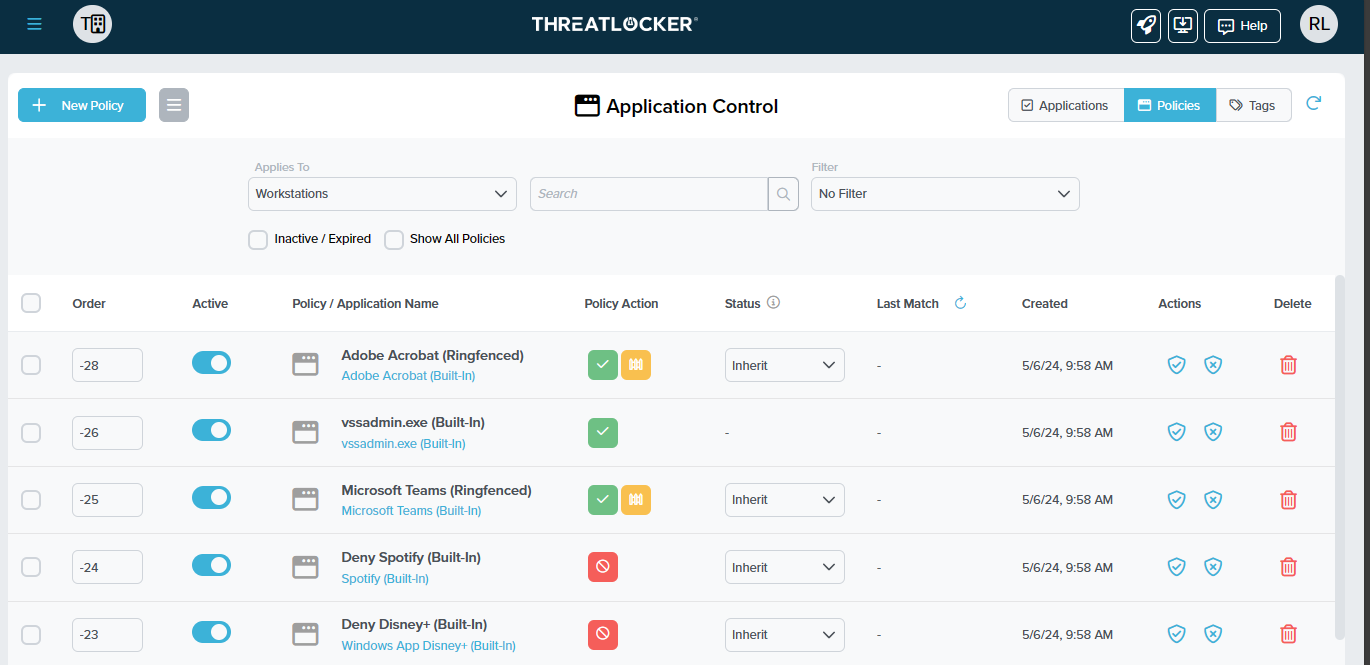Toggle Active switch for vssadmin.exe policy
Screen dimensions: 1370x665
[x=211, y=430]
